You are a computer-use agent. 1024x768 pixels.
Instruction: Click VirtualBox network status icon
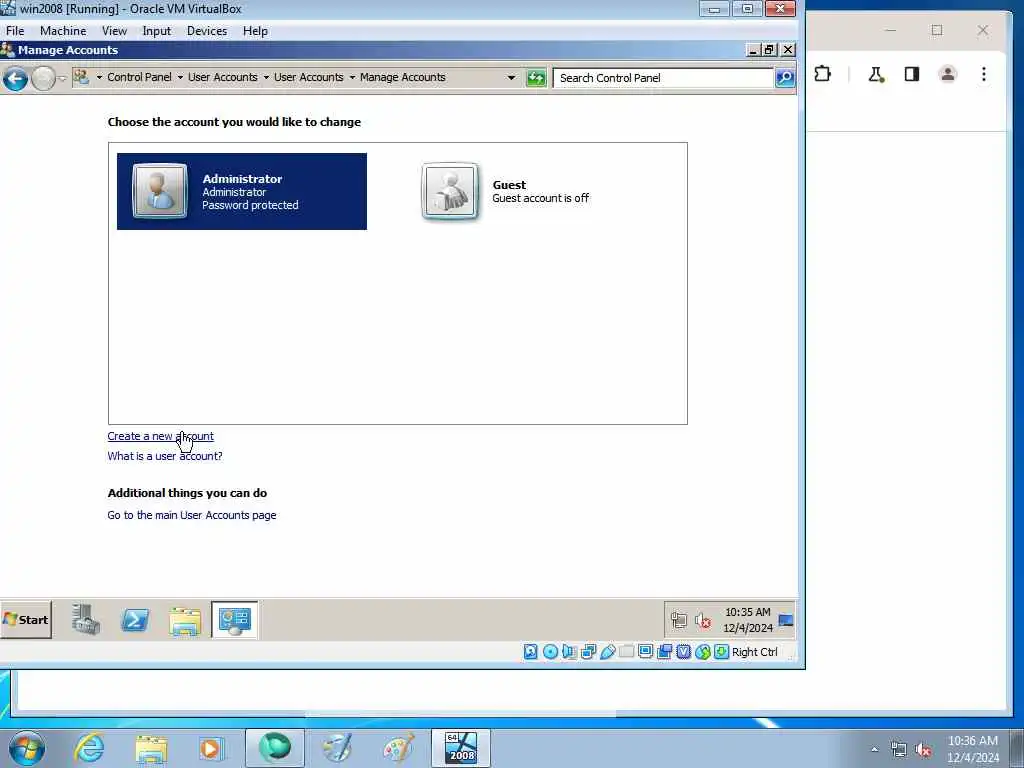tap(588, 652)
